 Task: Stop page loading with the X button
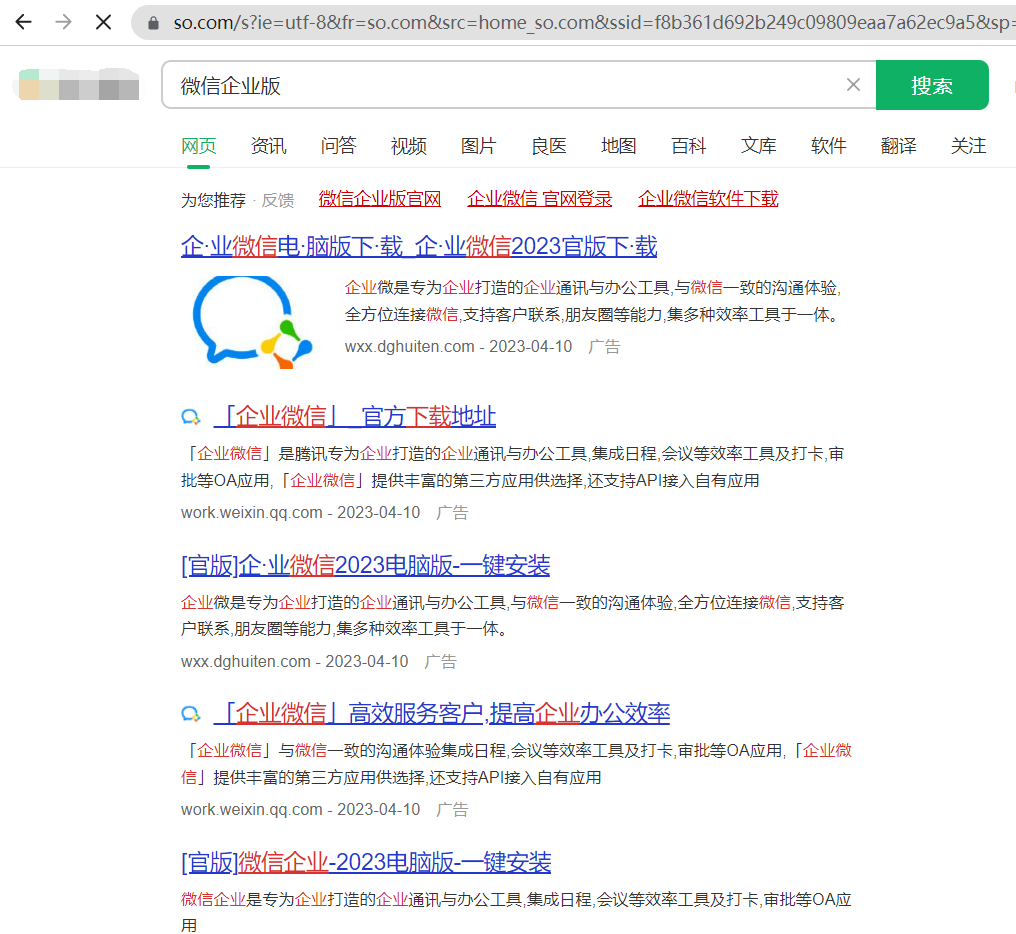103,23
